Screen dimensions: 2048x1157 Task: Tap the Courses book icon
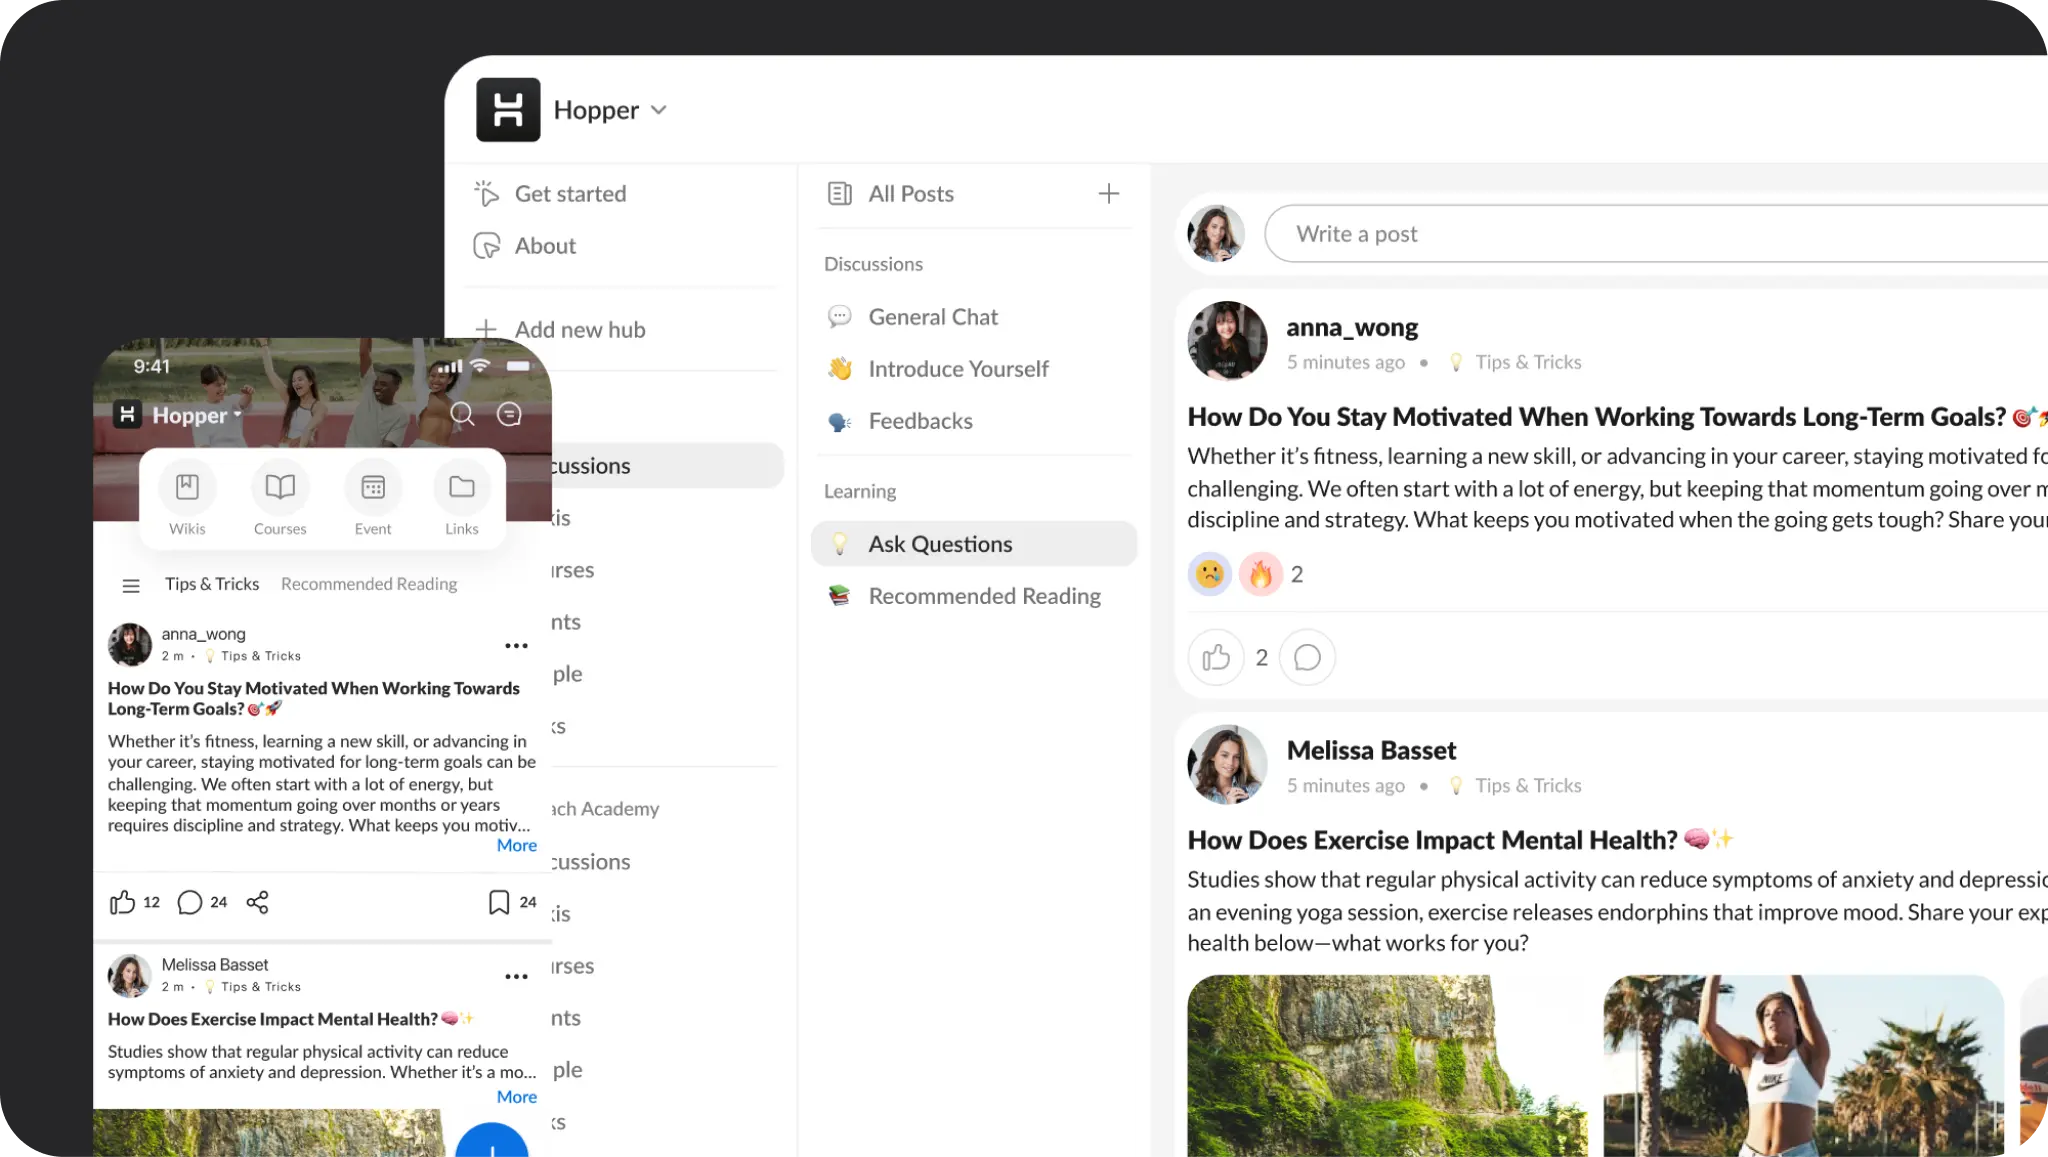click(280, 488)
